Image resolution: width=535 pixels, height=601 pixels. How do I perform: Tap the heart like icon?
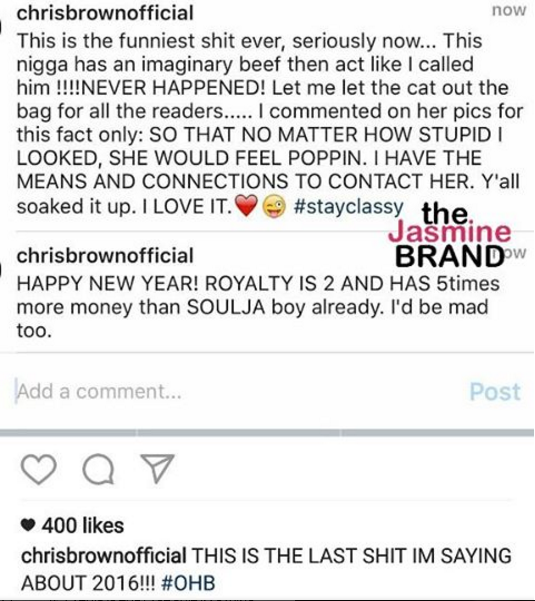[x=38, y=469]
